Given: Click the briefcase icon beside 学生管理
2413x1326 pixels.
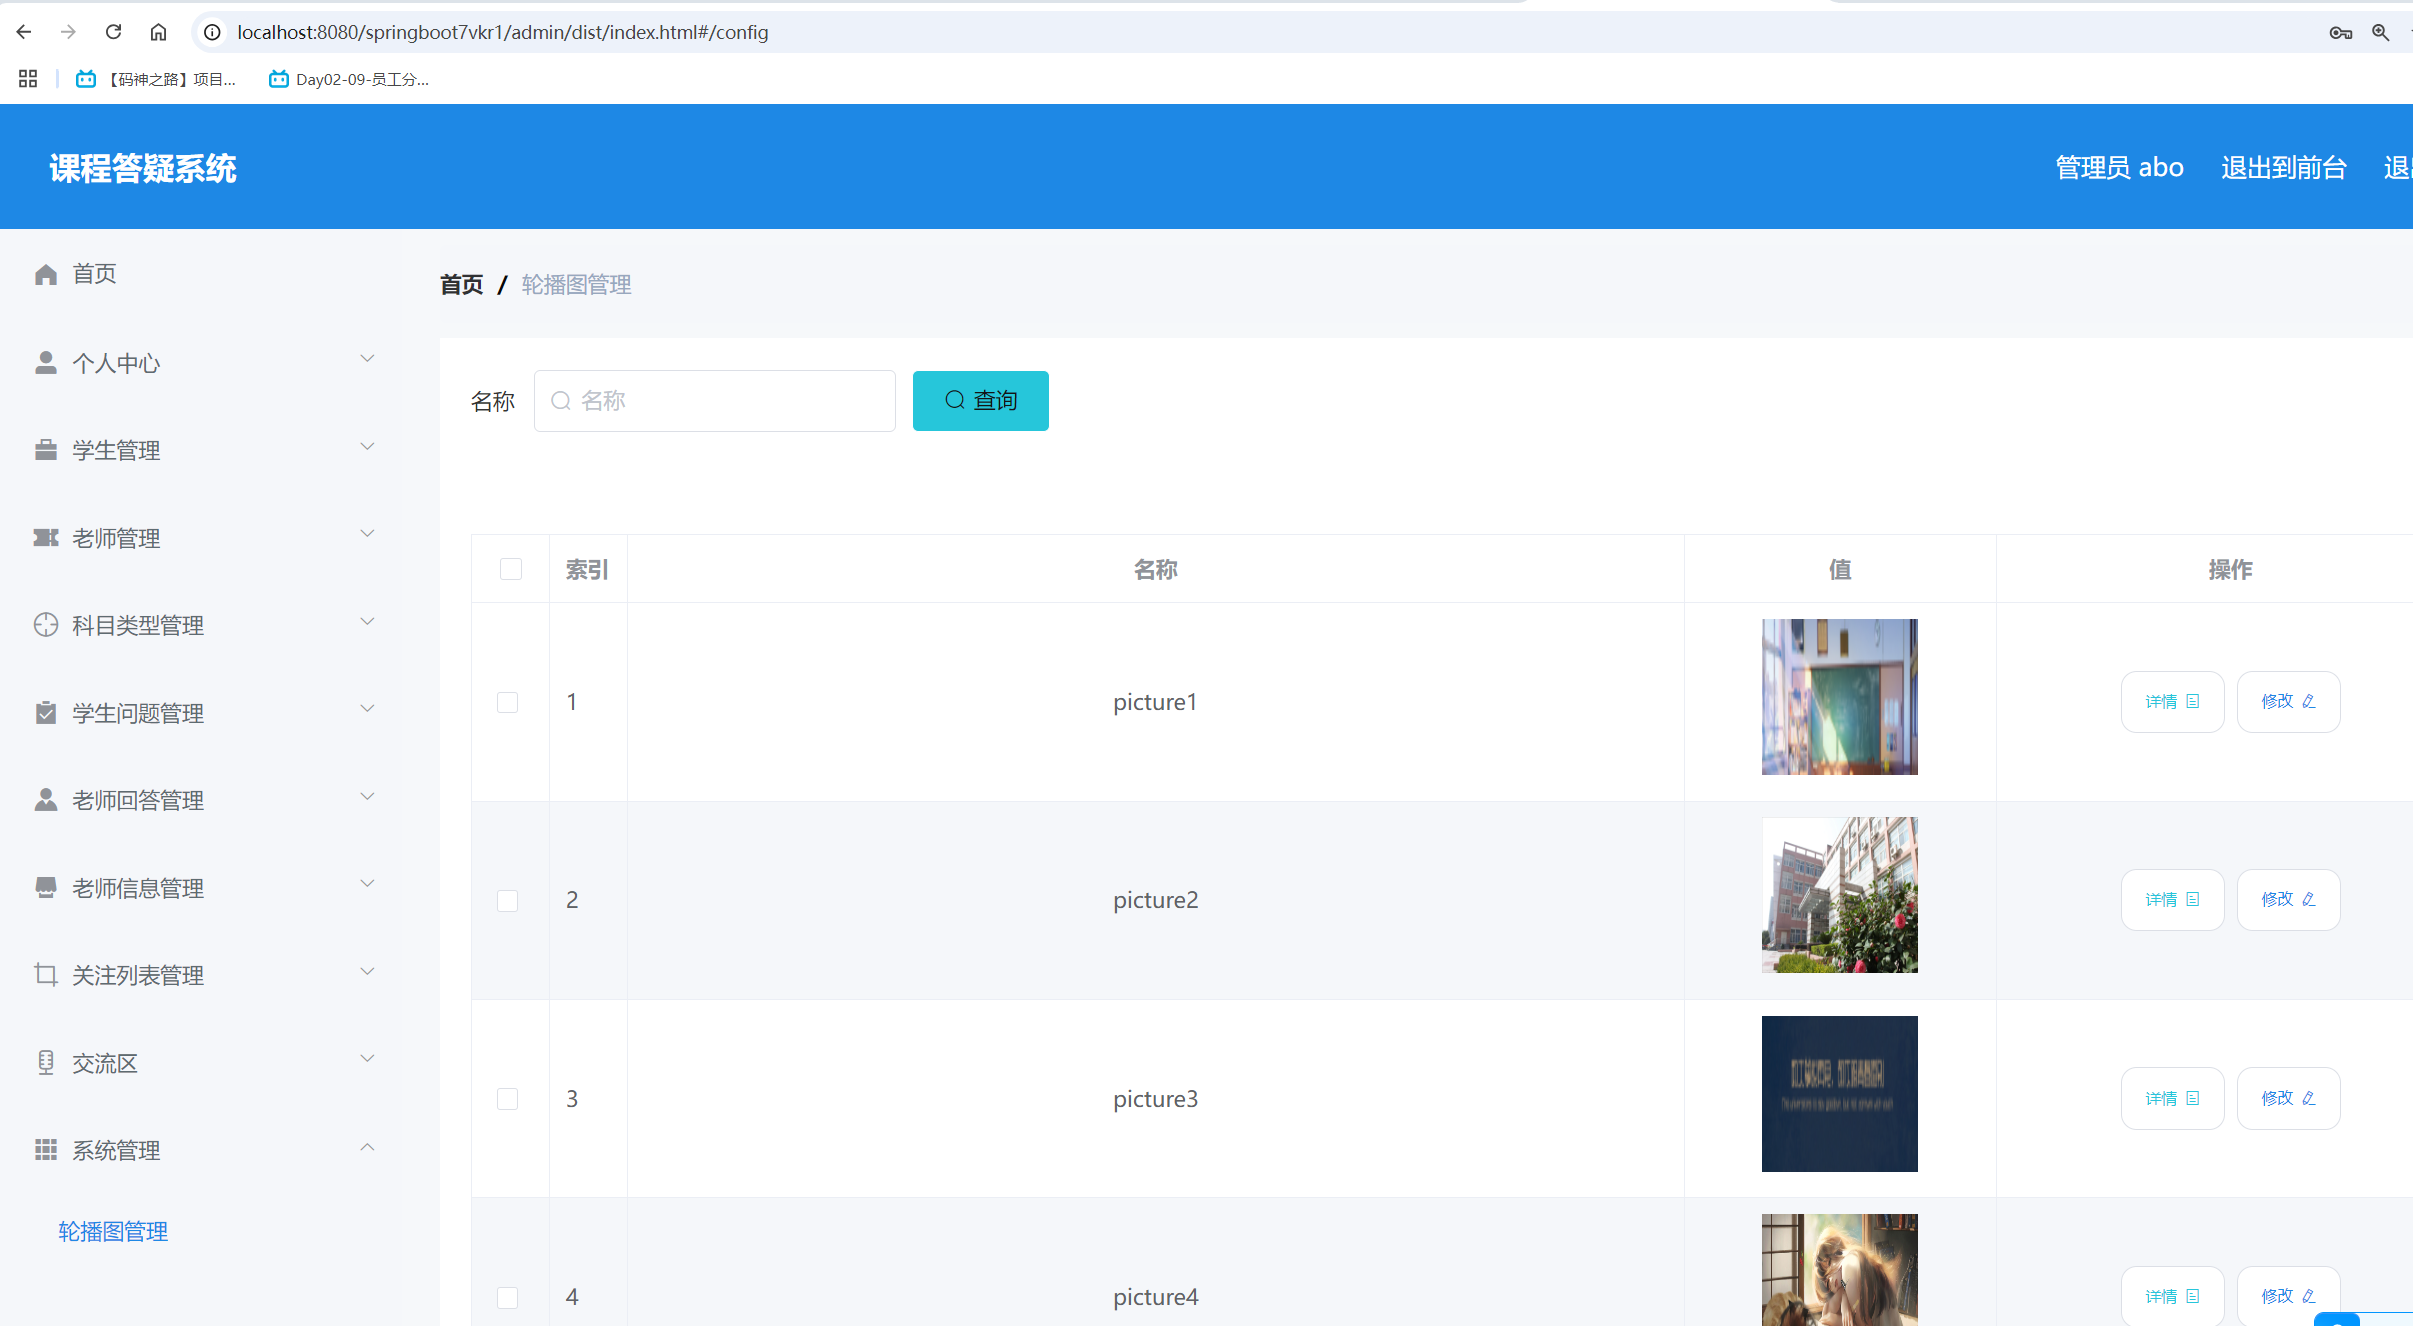Looking at the screenshot, I should 46,450.
